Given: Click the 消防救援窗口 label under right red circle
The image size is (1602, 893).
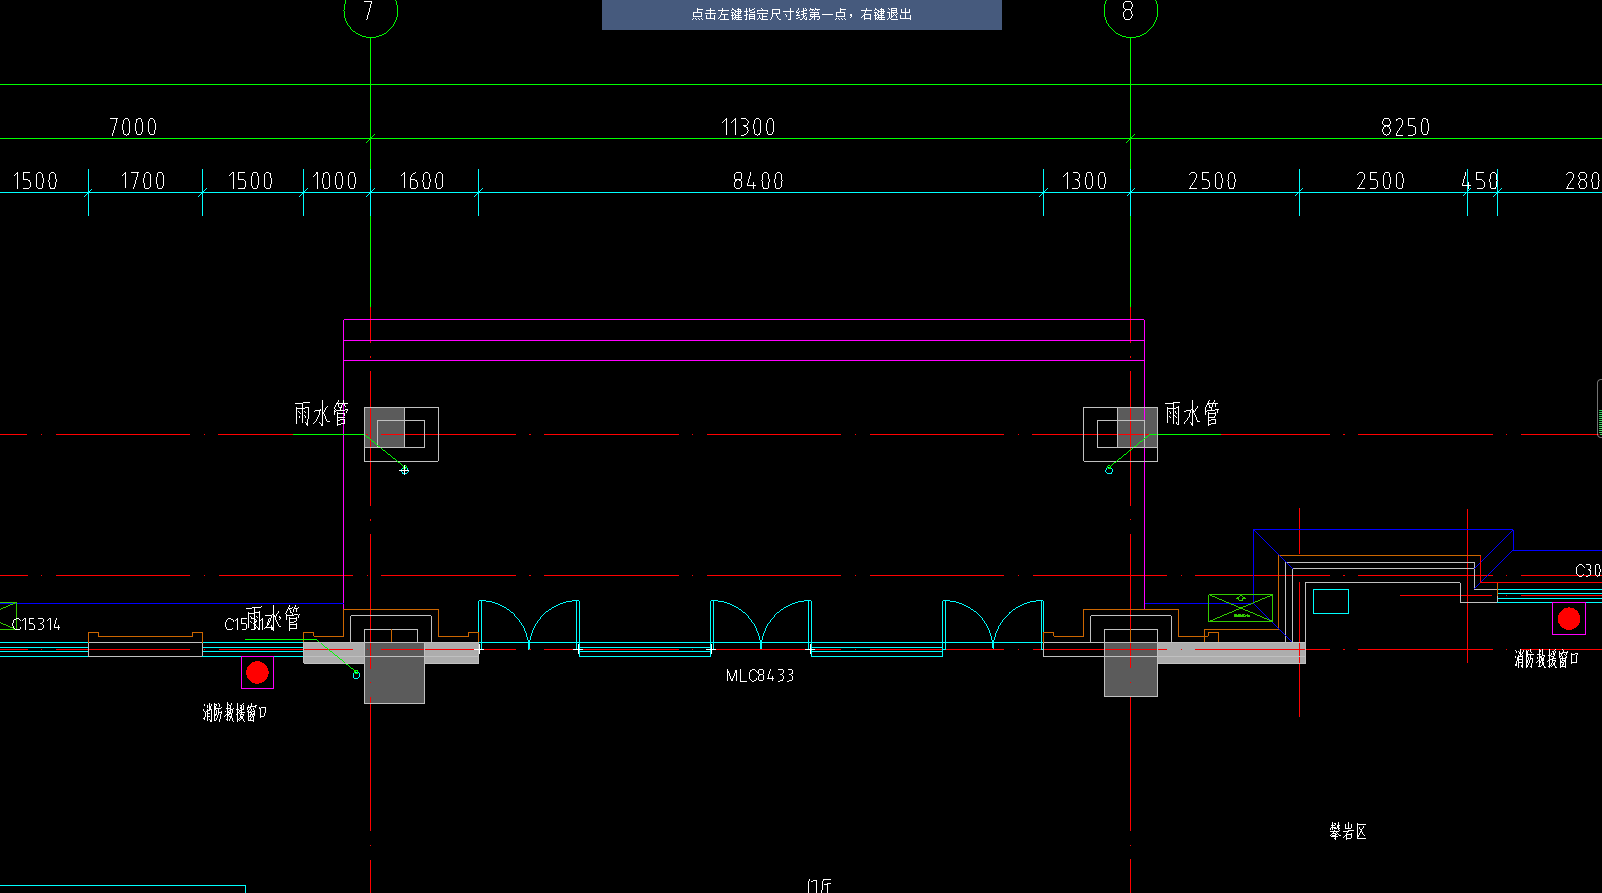Looking at the screenshot, I should click(x=1546, y=659).
